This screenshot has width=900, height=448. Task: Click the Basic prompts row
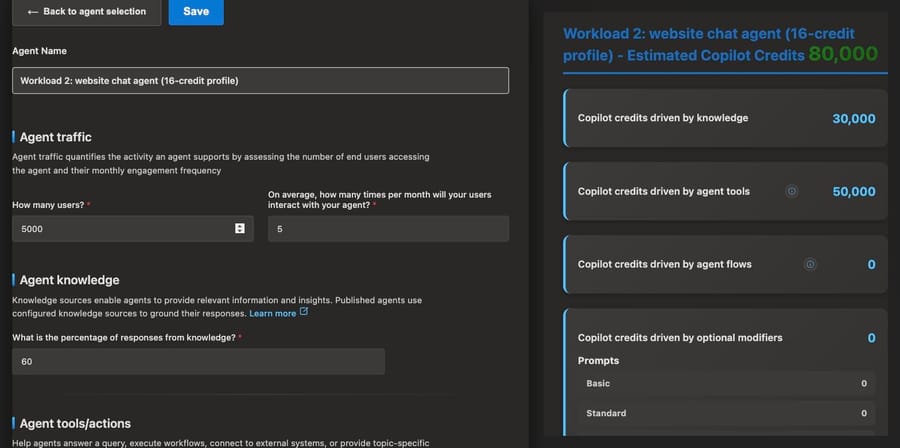pos(726,384)
